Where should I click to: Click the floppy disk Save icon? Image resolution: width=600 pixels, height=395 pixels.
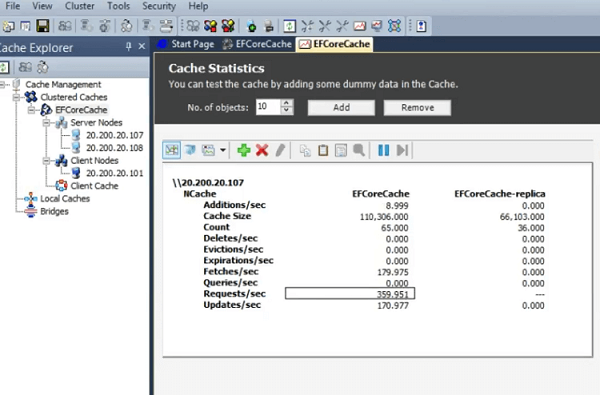tap(42, 26)
